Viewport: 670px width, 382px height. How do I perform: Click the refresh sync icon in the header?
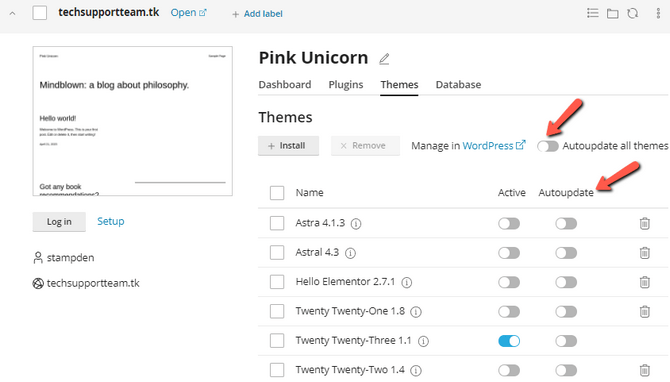(x=633, y=14)
